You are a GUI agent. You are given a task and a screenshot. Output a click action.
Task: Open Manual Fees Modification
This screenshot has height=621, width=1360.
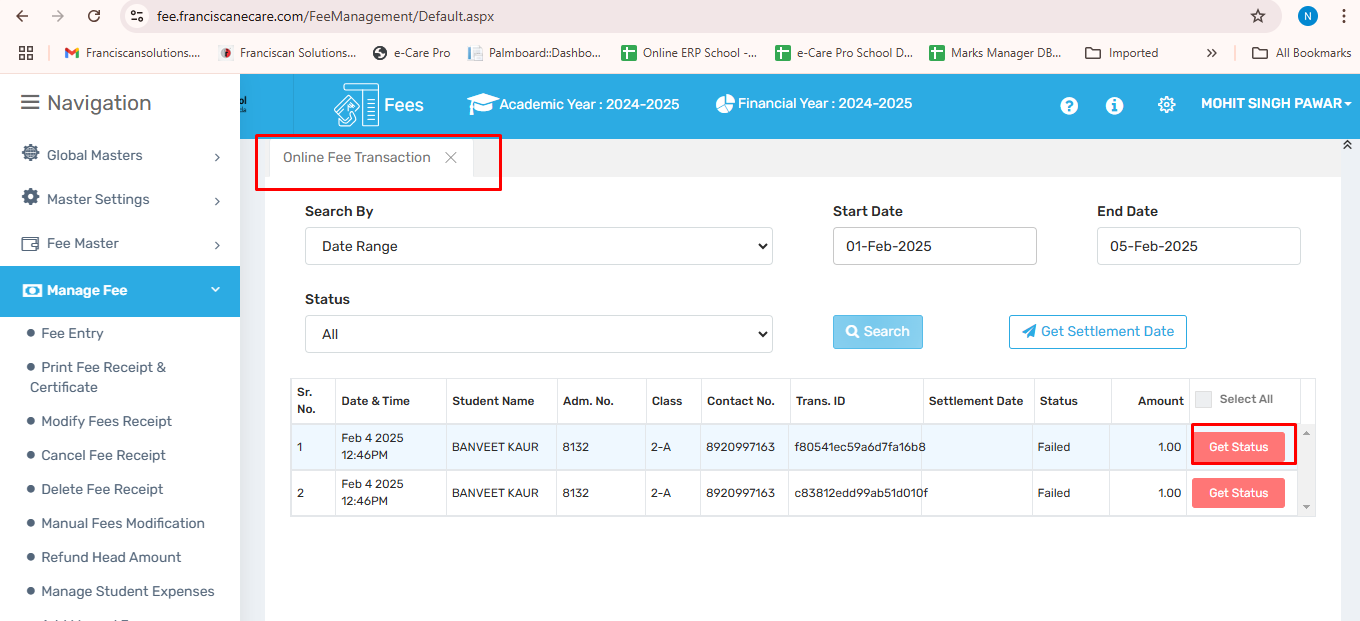[123, 523]
